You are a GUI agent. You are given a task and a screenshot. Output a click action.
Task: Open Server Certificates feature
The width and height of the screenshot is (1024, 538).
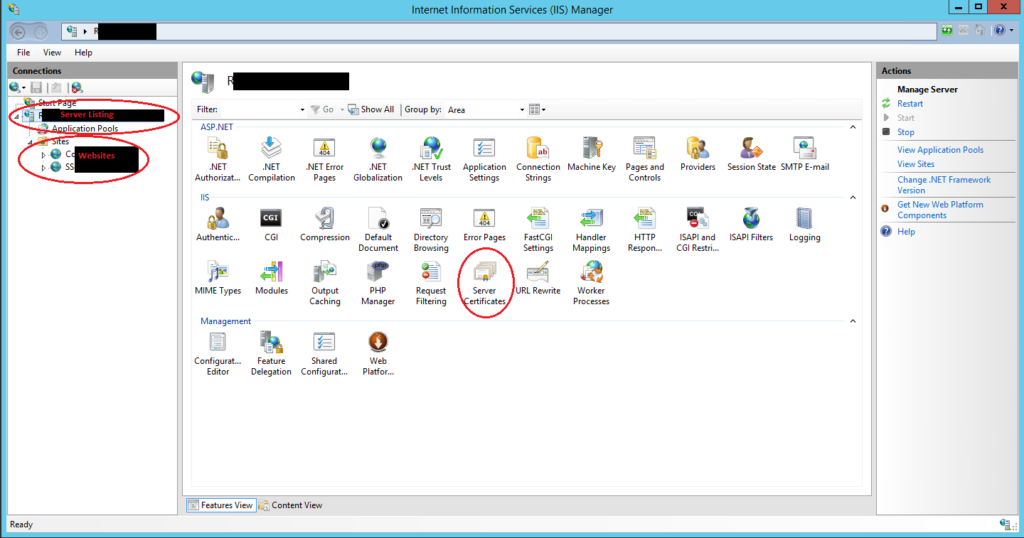[x=484, y=283]
